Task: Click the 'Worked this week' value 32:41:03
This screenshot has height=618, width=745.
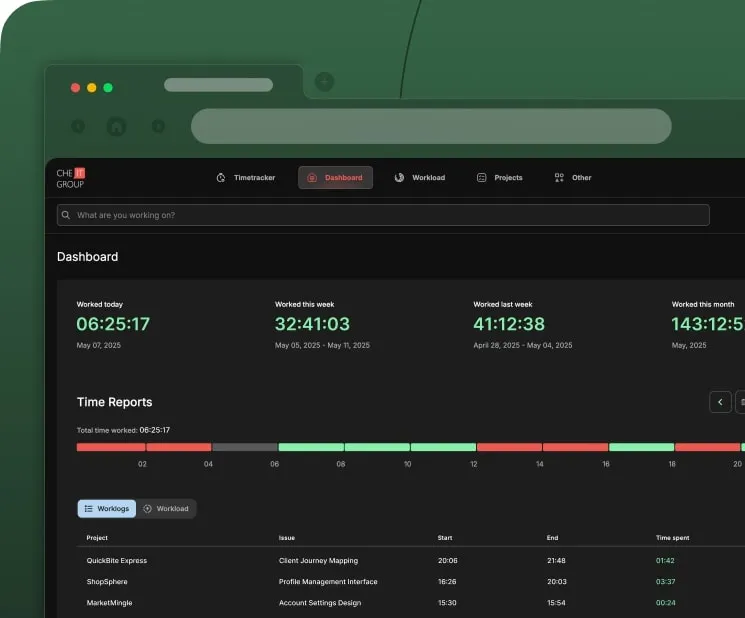Action: tap(312, 324)
